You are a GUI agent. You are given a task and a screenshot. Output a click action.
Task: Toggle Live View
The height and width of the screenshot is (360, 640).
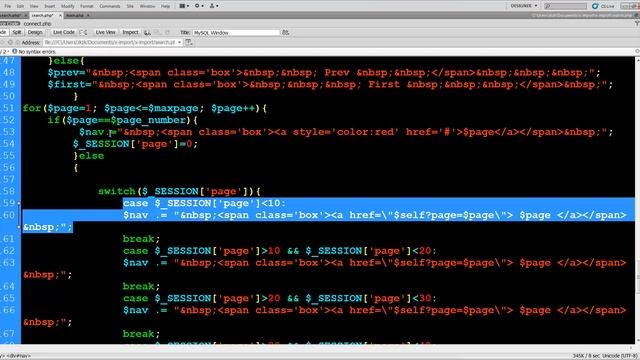105,32
